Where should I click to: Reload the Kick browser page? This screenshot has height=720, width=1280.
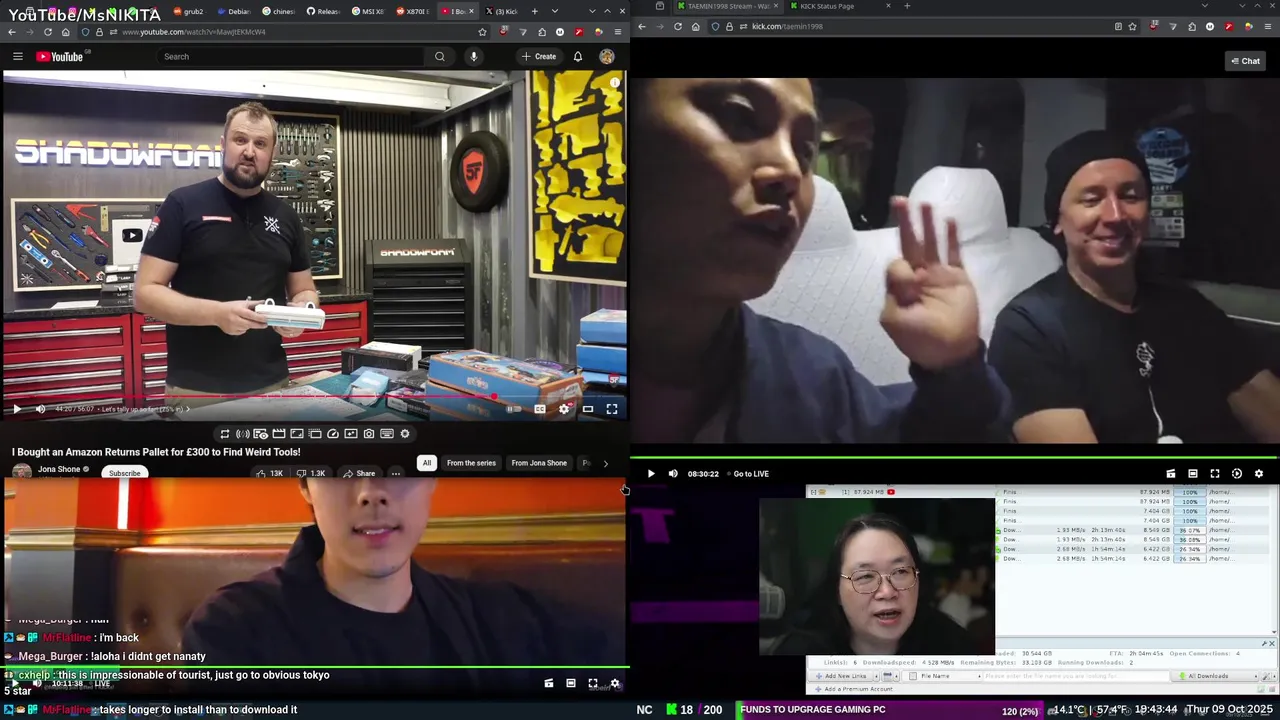coord(677,26)
